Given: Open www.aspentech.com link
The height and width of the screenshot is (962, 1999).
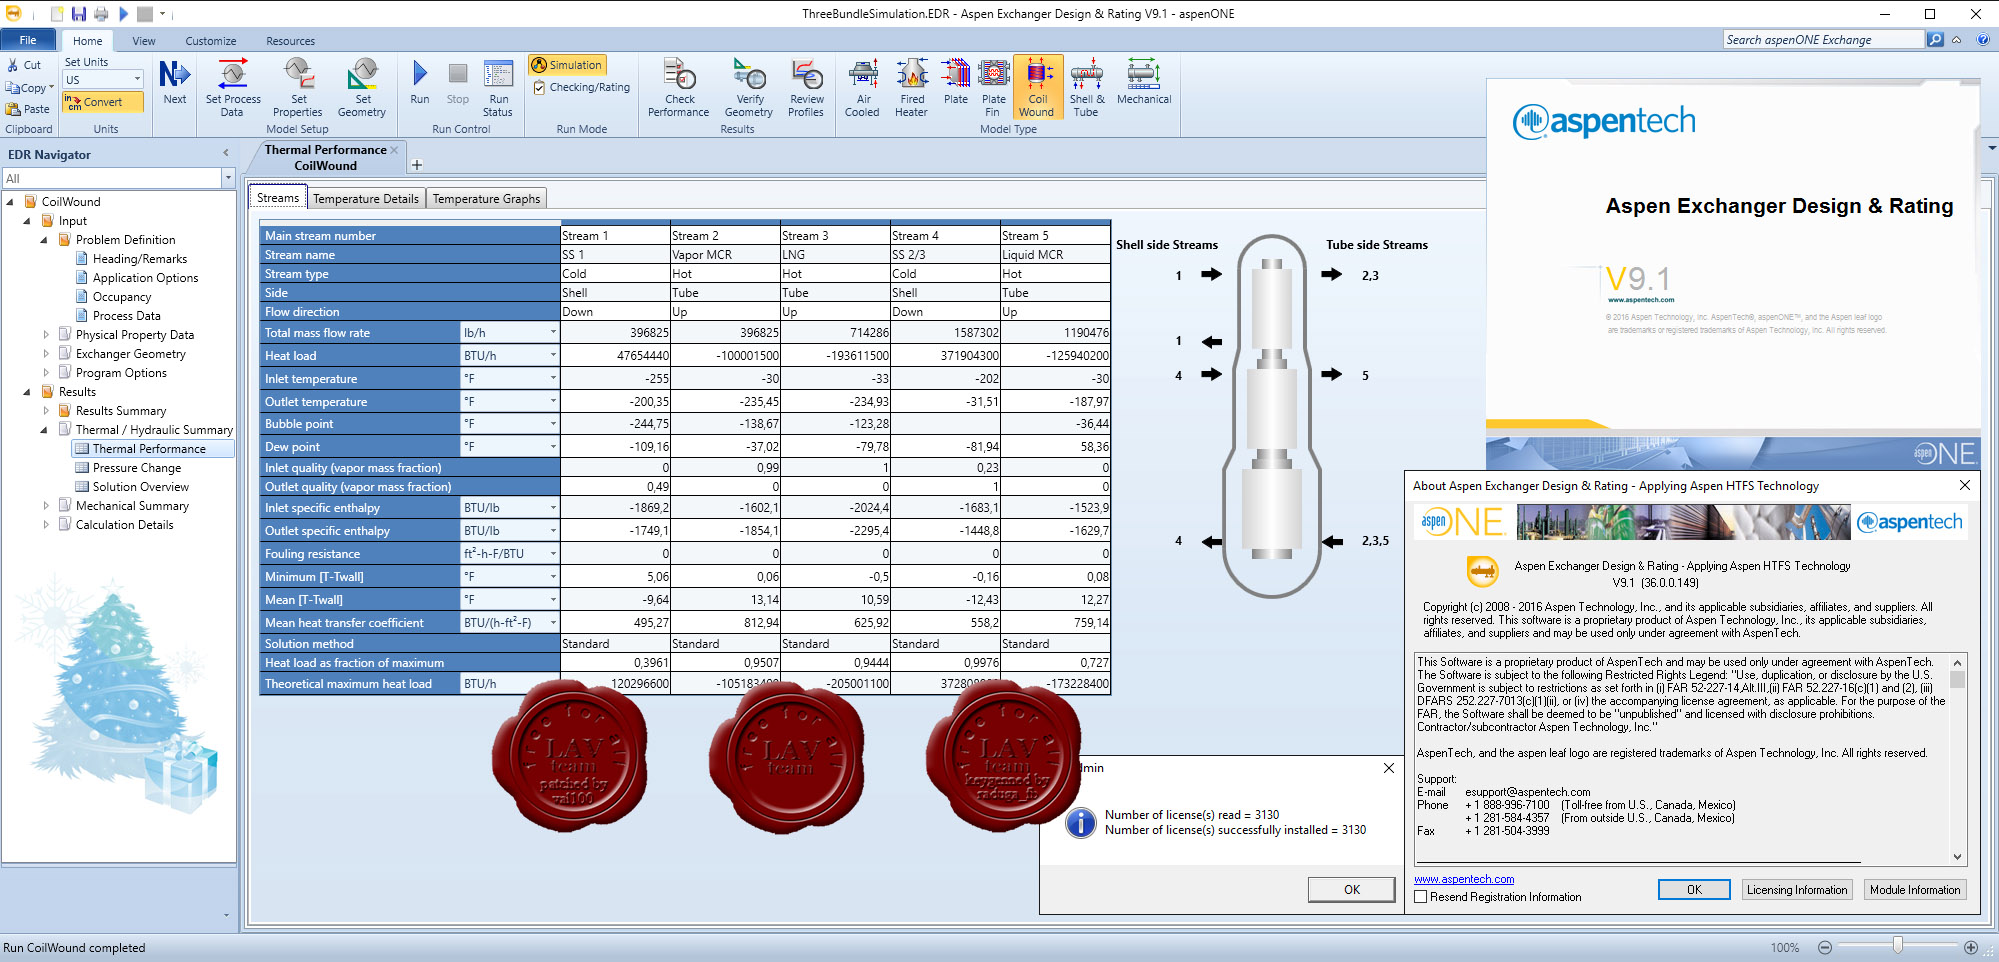Looking at the screenshot, I should tap(1464, 879).
